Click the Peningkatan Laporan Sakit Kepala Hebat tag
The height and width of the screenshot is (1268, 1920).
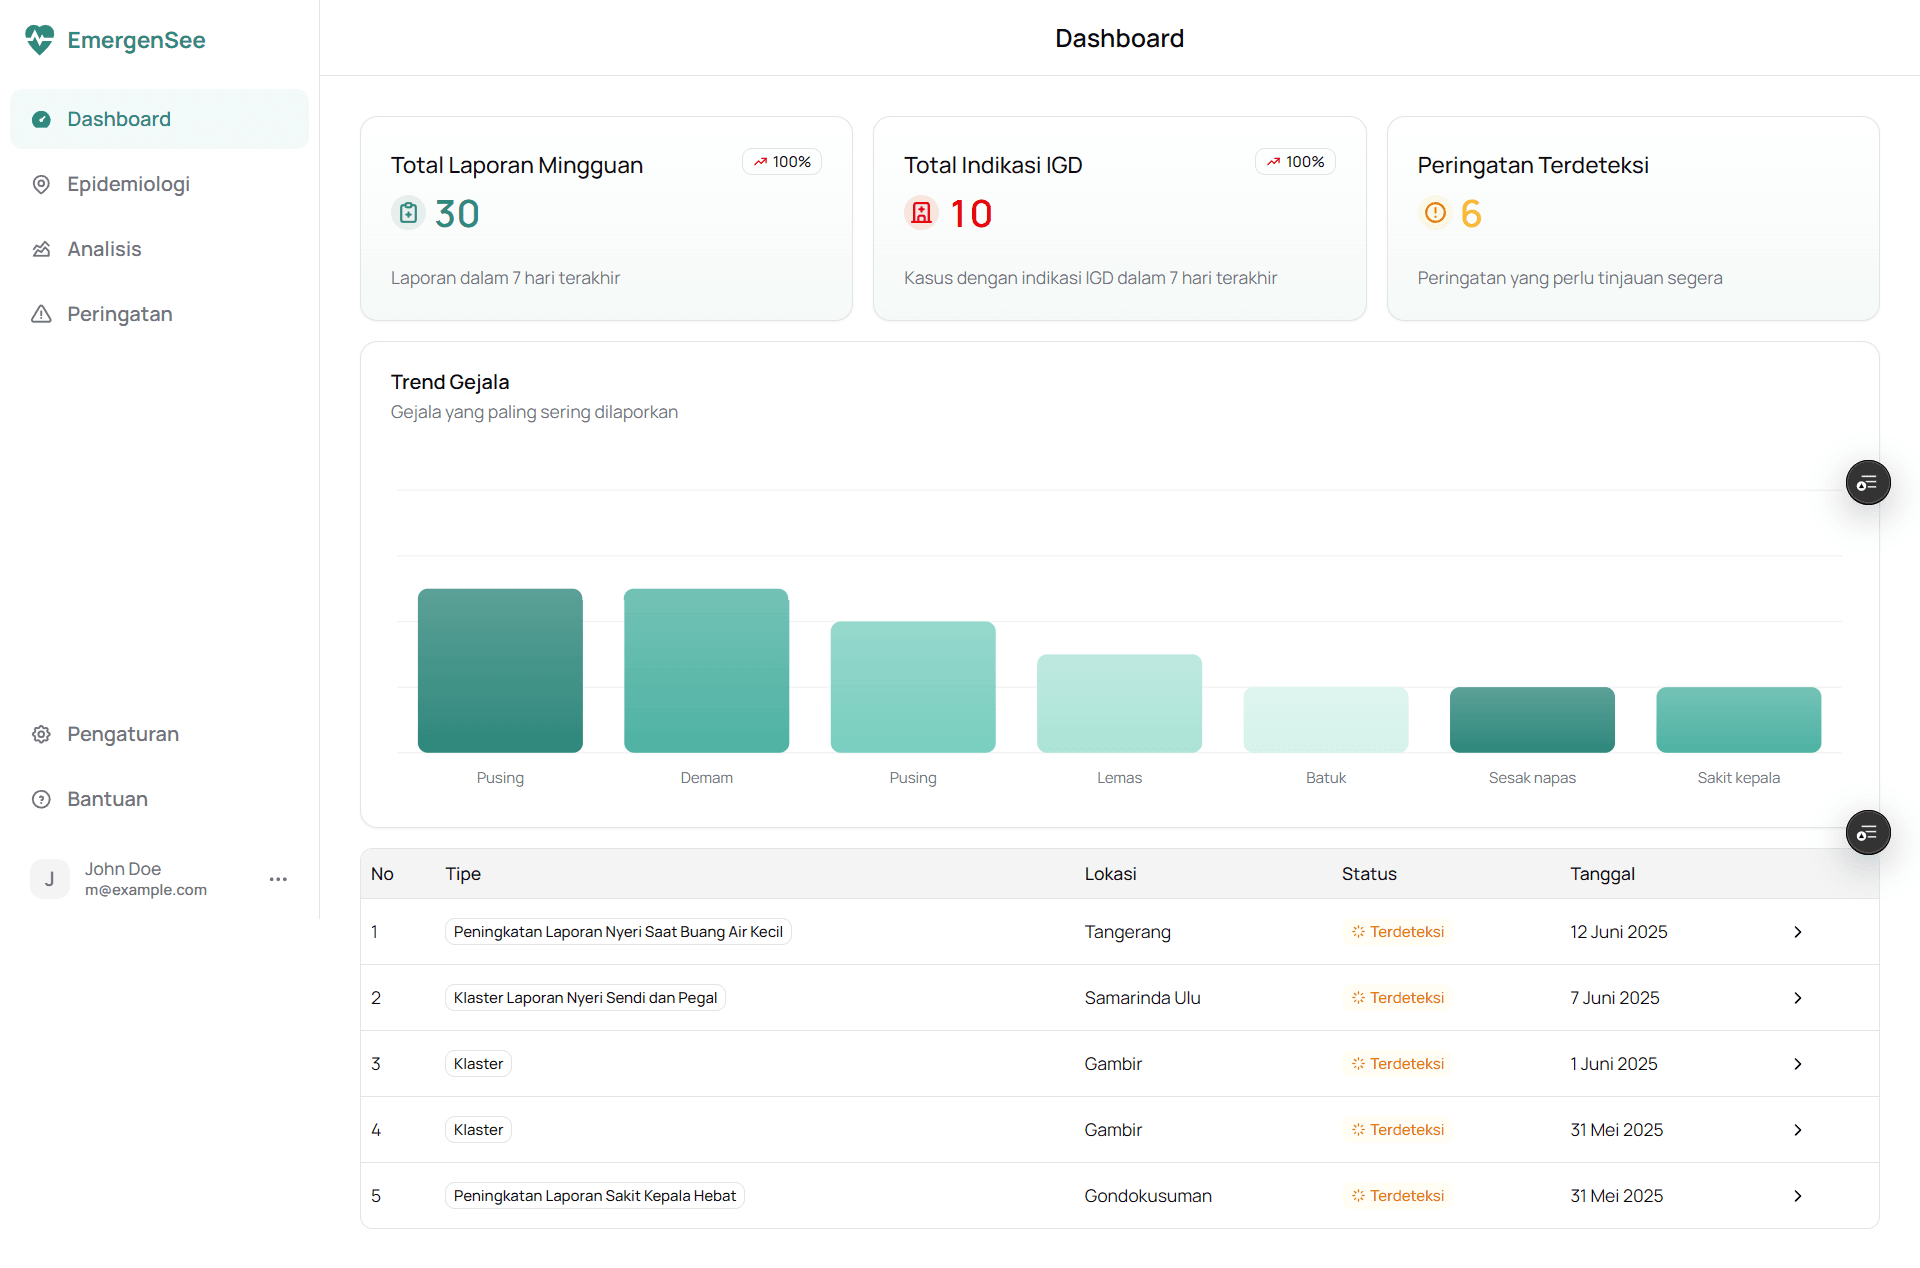594,1196
